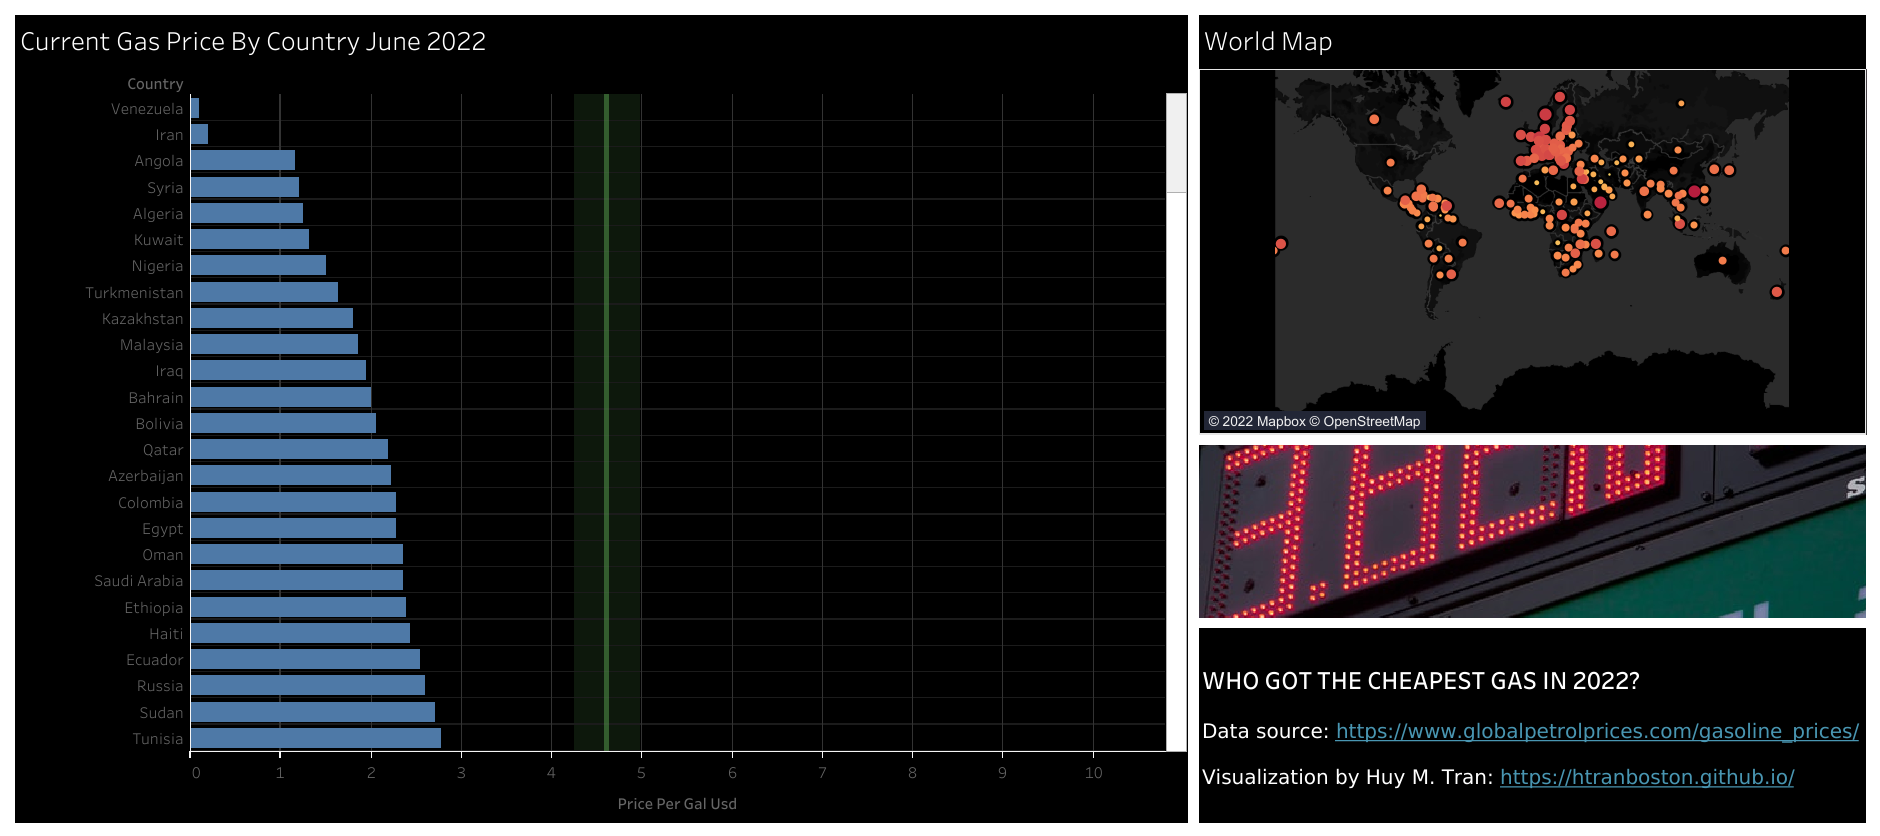Select the Nigeria country label
Image resolution: width=1880 pixels, height=836 pixels.
(x=157, y=266)
